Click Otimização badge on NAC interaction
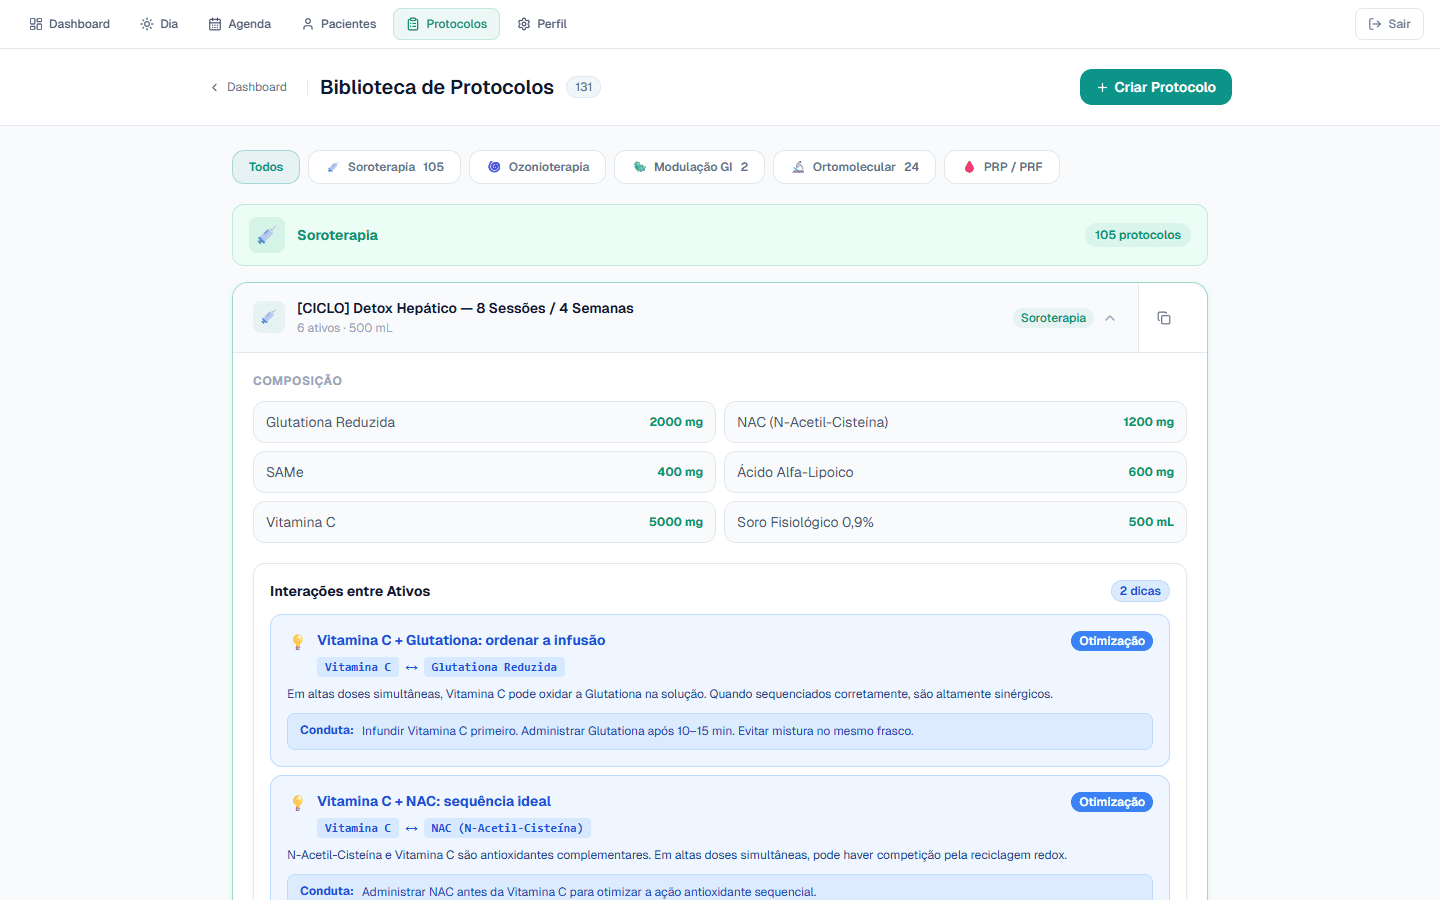1440x900 pixels. 1112,802
